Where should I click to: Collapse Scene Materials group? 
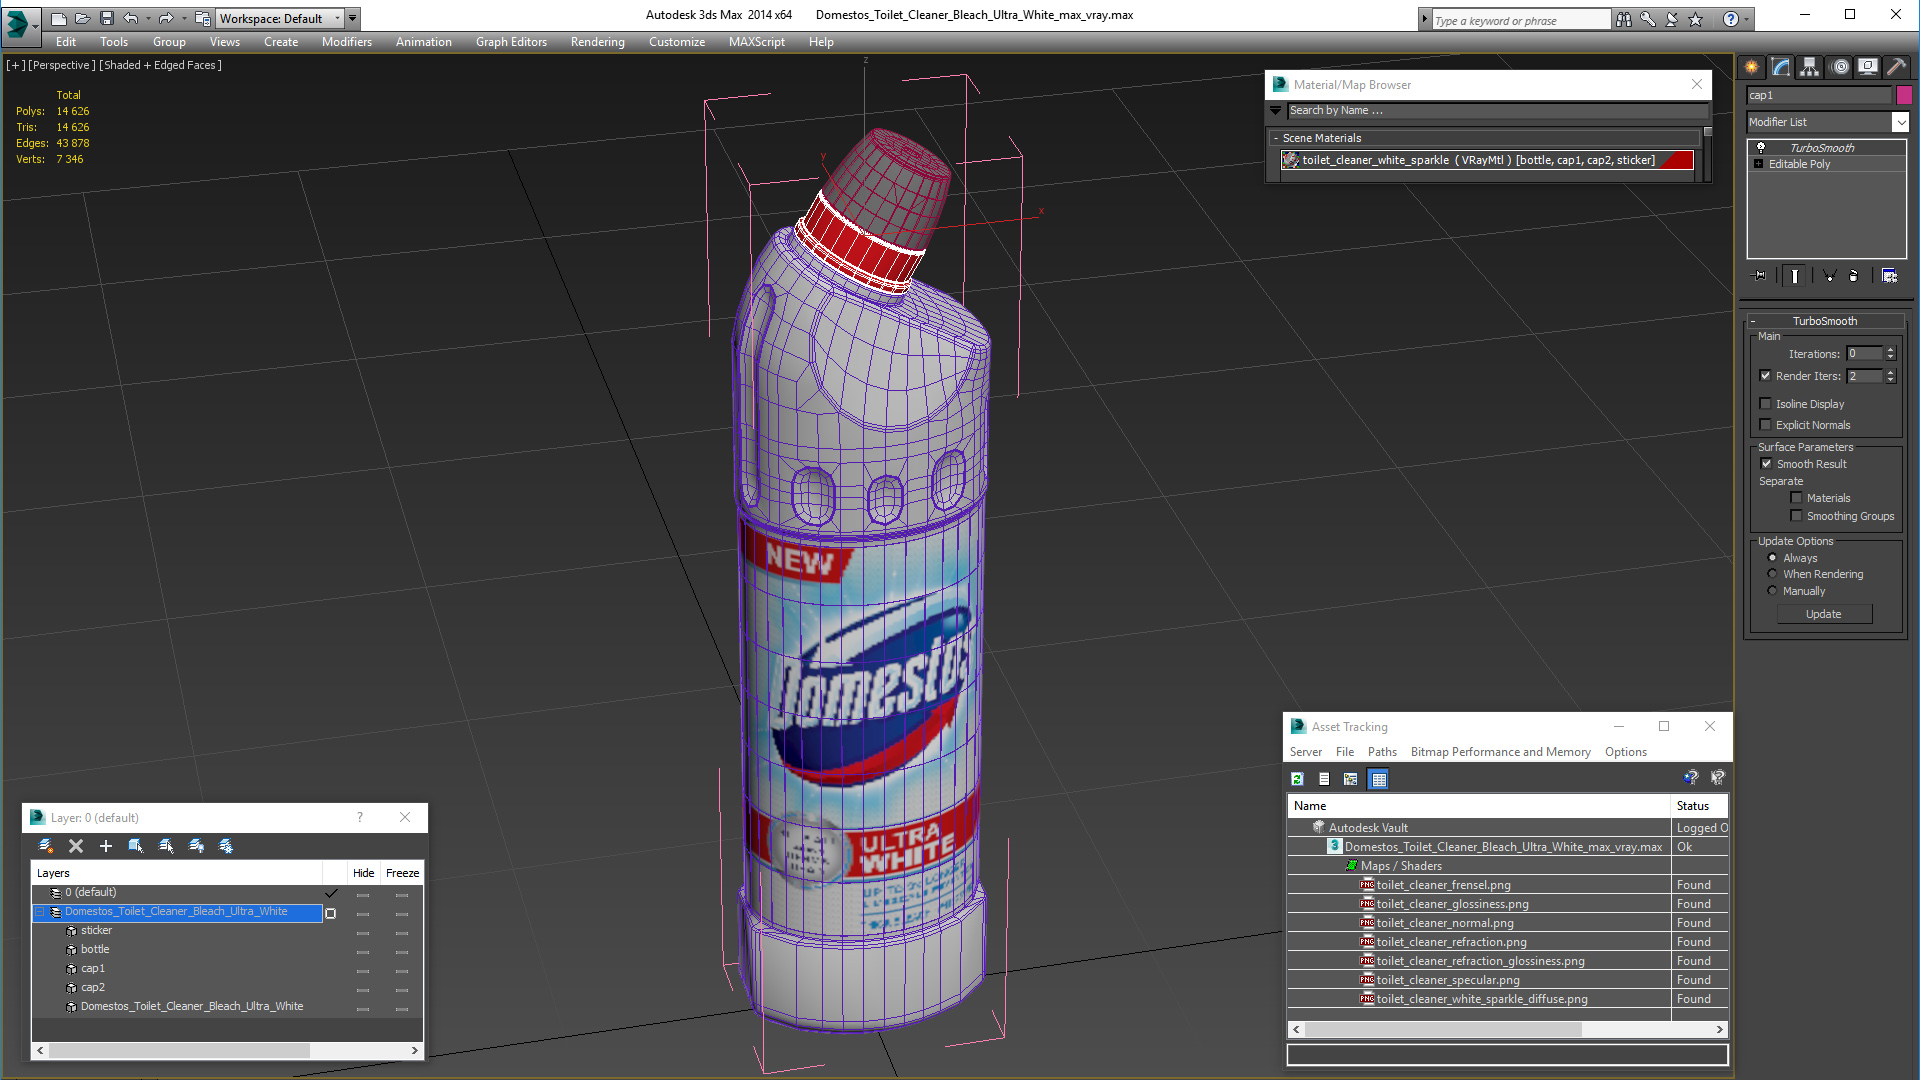(x=1276, y=138)
